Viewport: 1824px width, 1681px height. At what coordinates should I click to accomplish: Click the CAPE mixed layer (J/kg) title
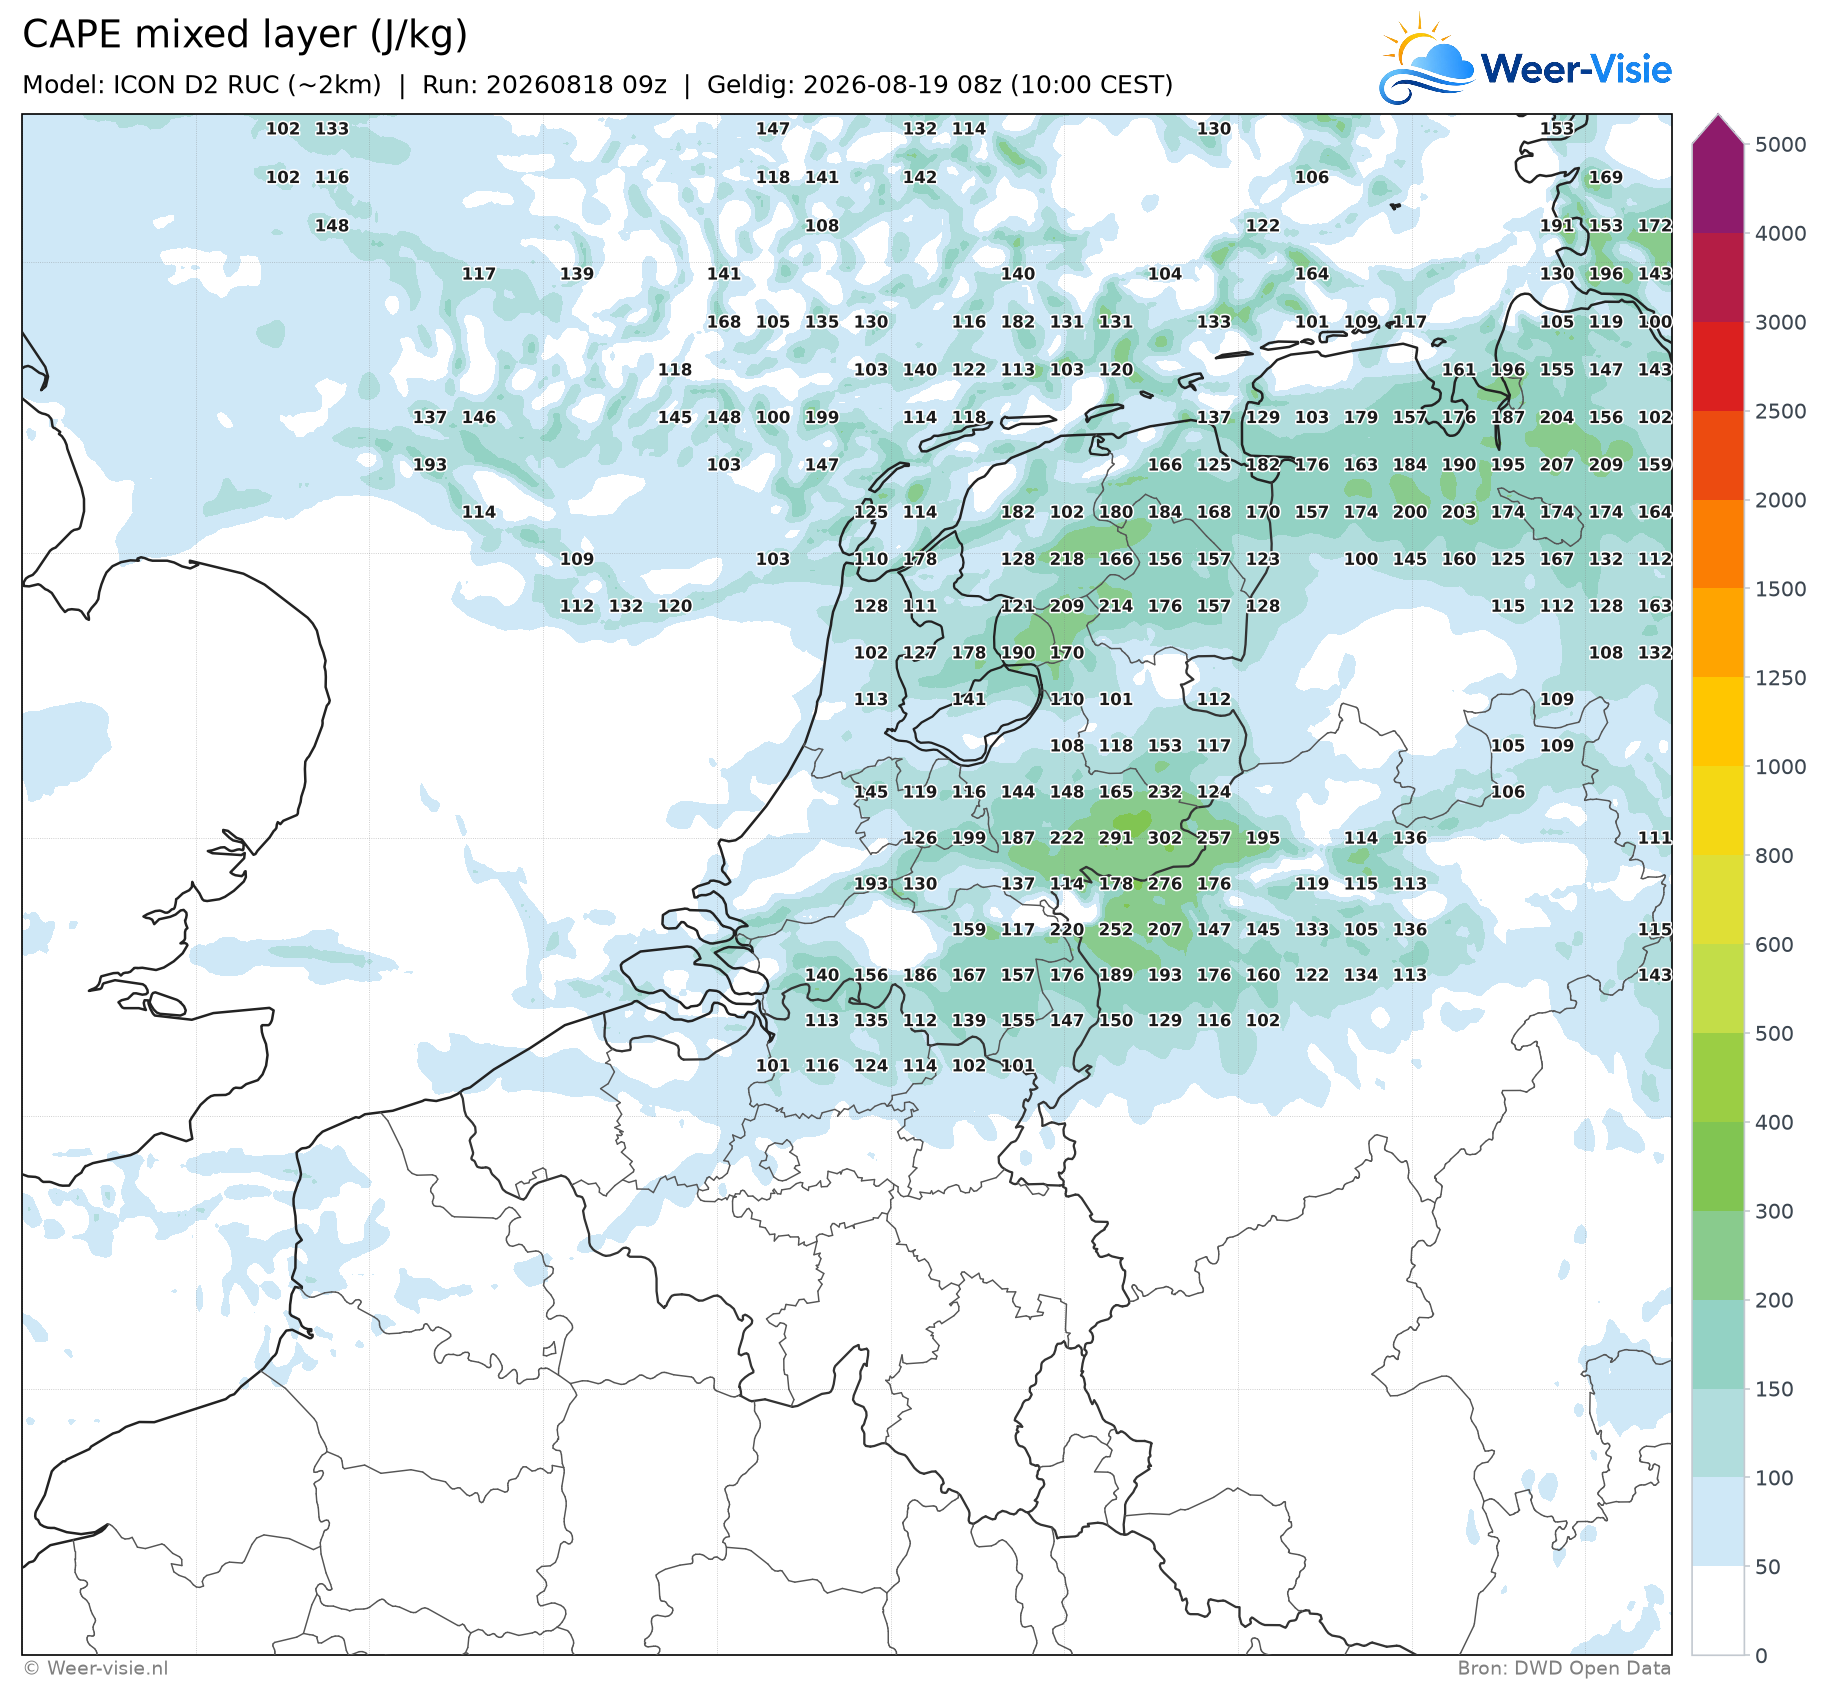click(245, 35)
